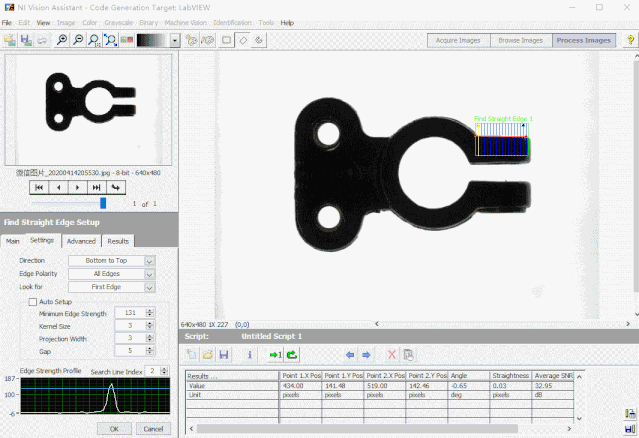Switch to Acquire Images mode
The width and height of the screenshot is (639, 438).
tap(458, 40)
